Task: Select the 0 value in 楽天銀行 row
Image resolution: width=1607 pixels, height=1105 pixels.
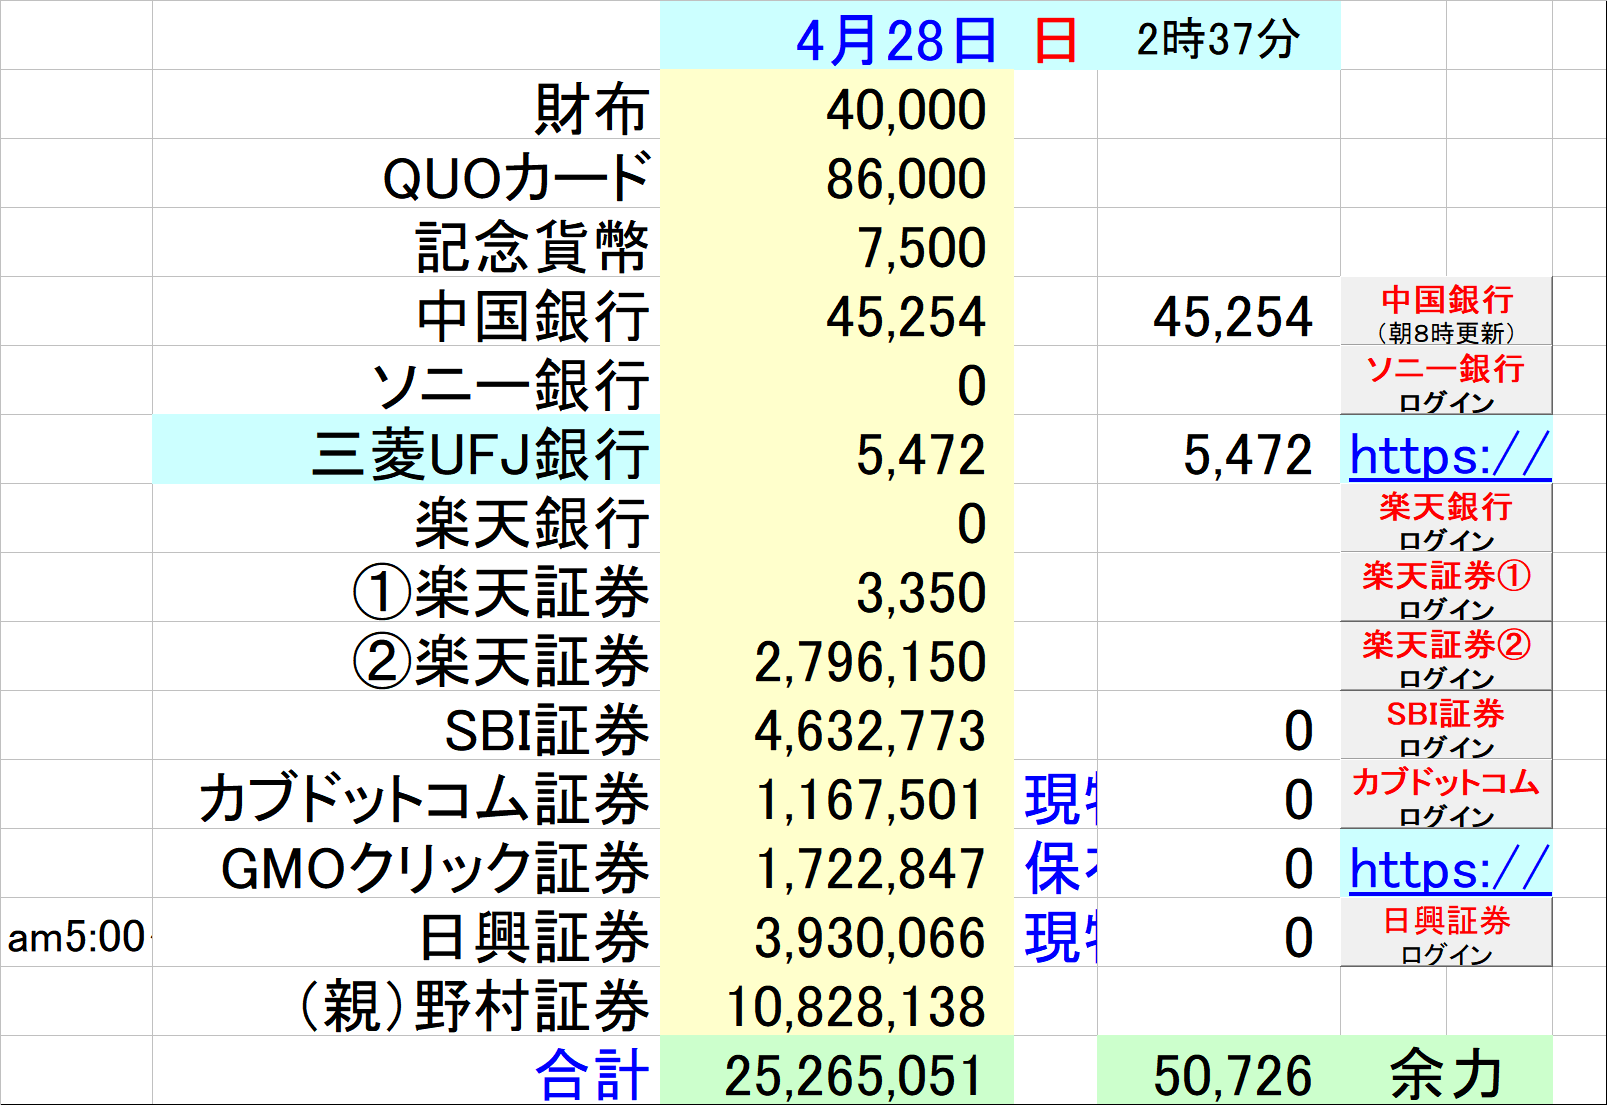Action: pos(836,519)
